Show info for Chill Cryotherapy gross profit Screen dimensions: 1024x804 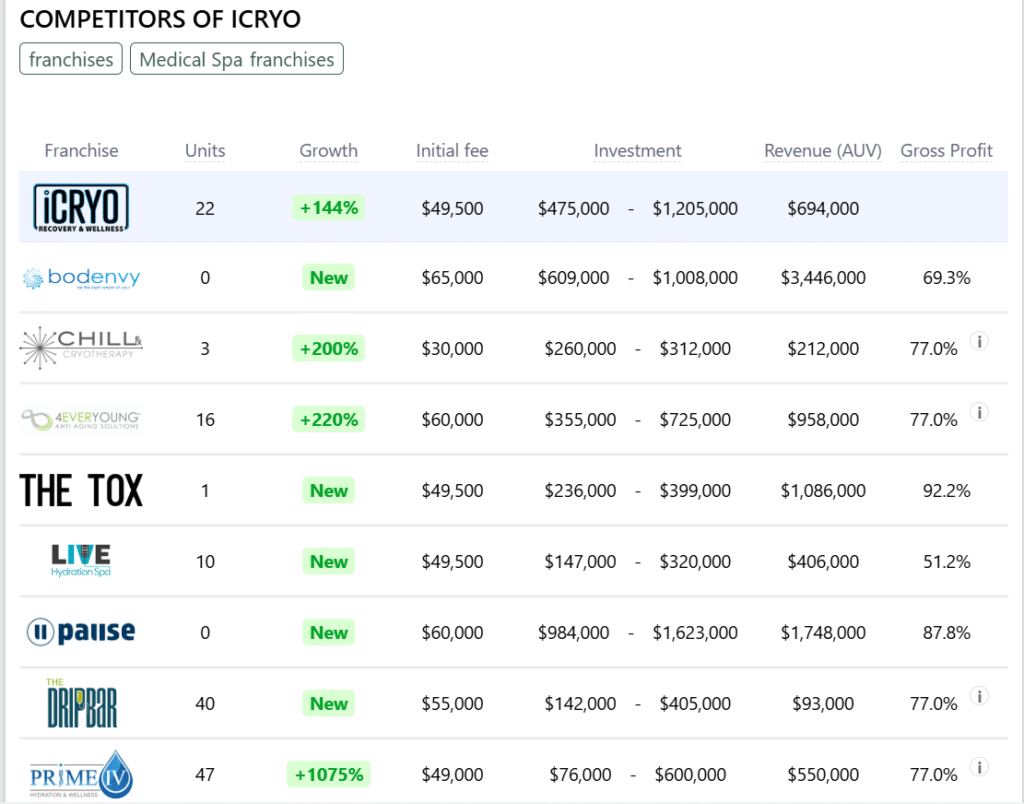pyautogui.click(x=979, y=341)
